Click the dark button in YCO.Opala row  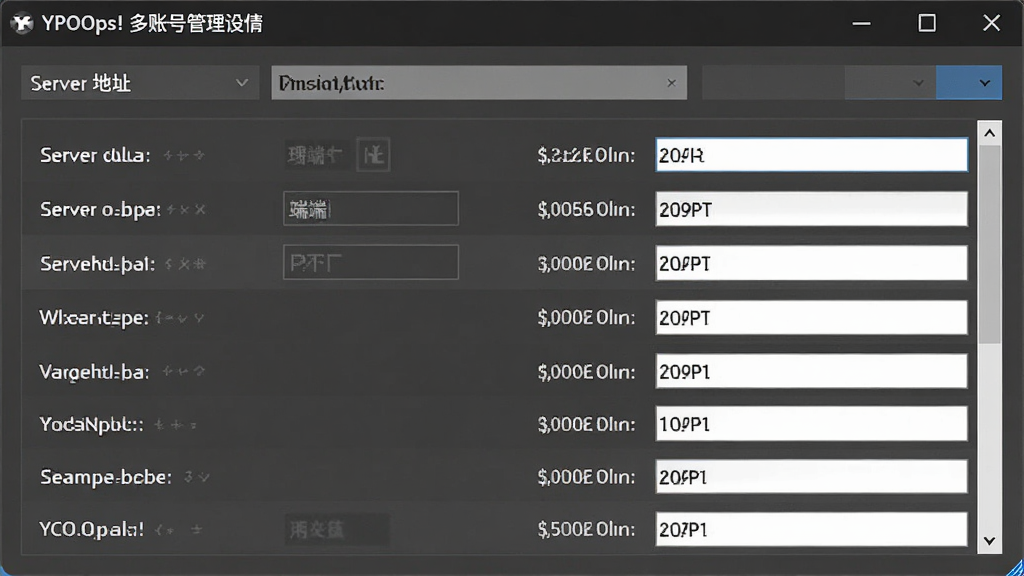point(337,529)
